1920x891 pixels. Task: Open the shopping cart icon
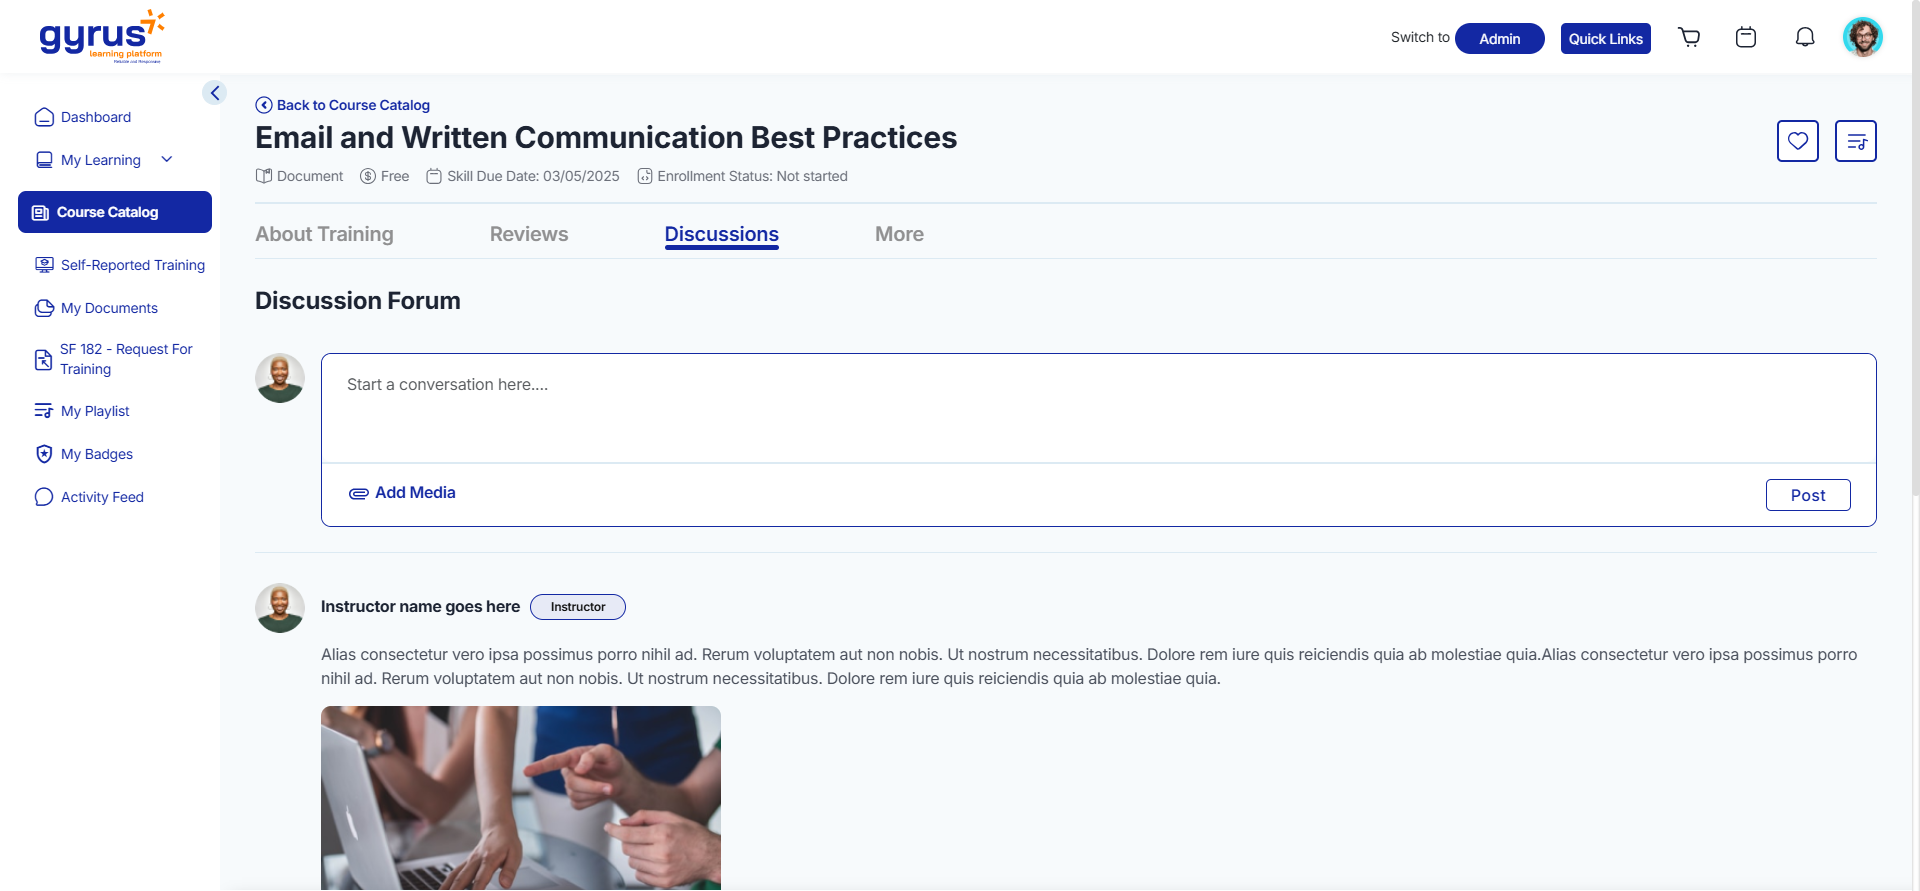pyautogui.click(x=1689, y=38)
